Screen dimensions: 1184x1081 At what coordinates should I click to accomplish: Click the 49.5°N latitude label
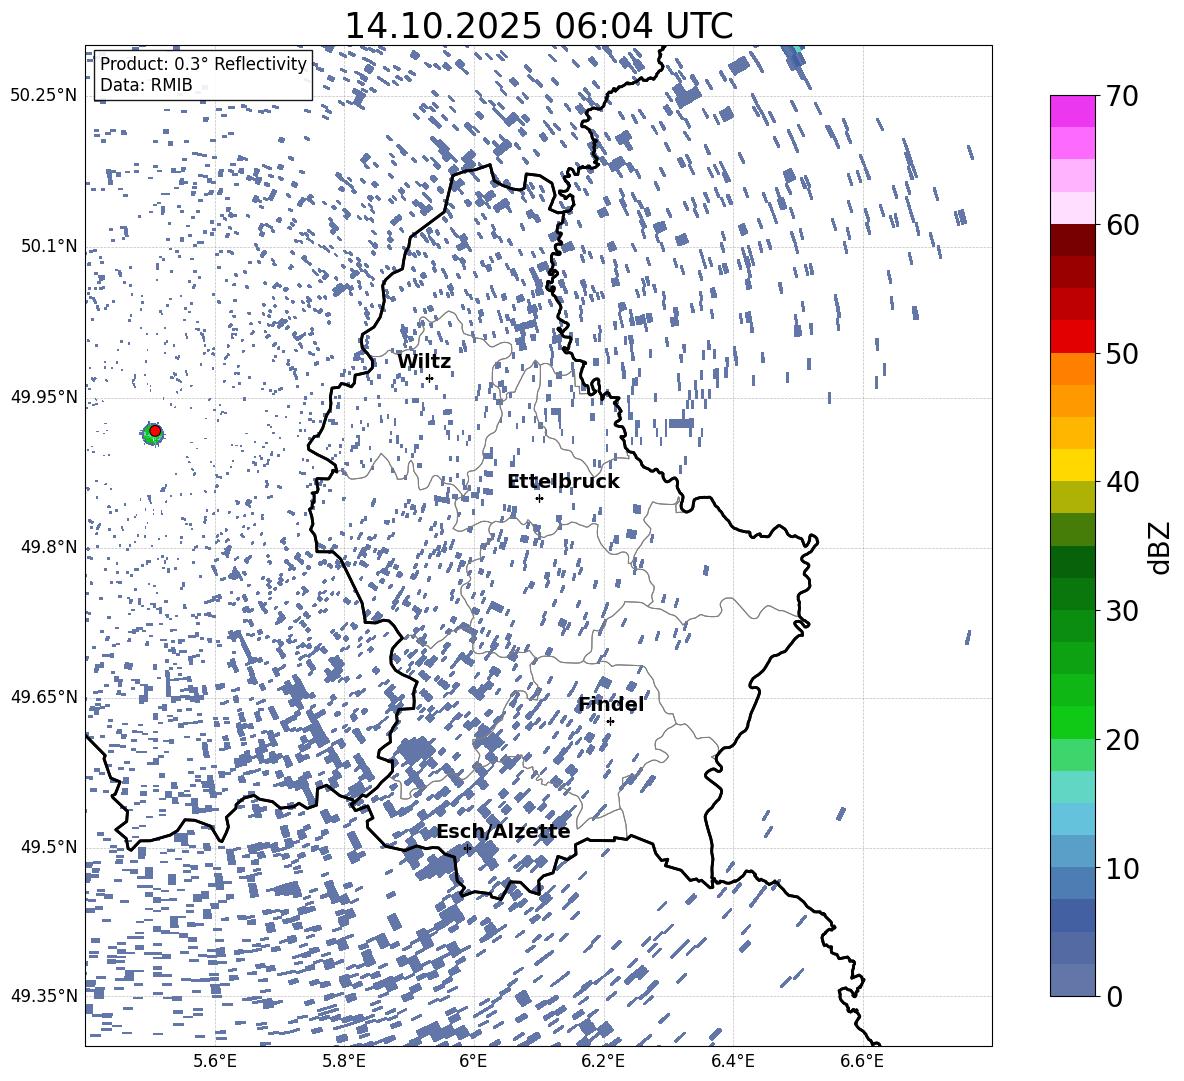click(x=49, y=847)
